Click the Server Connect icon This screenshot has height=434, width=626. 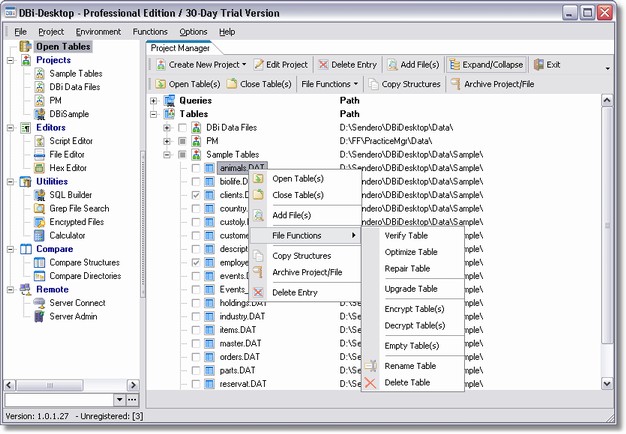click(39, 303)
